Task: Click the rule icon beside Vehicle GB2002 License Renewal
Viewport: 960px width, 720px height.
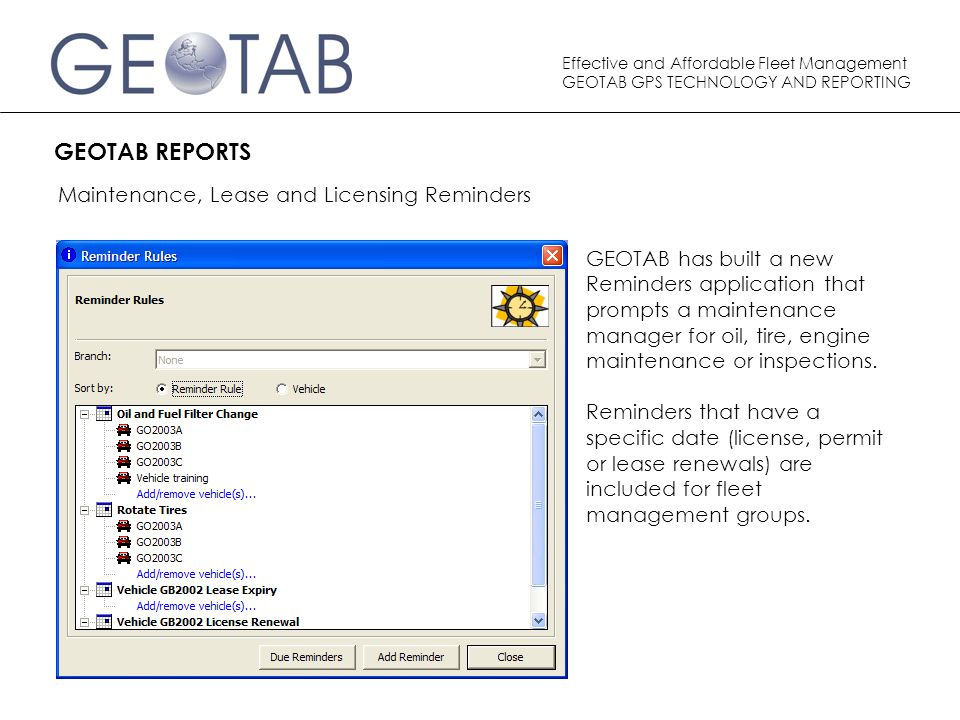Action: [x=104, y=621]
